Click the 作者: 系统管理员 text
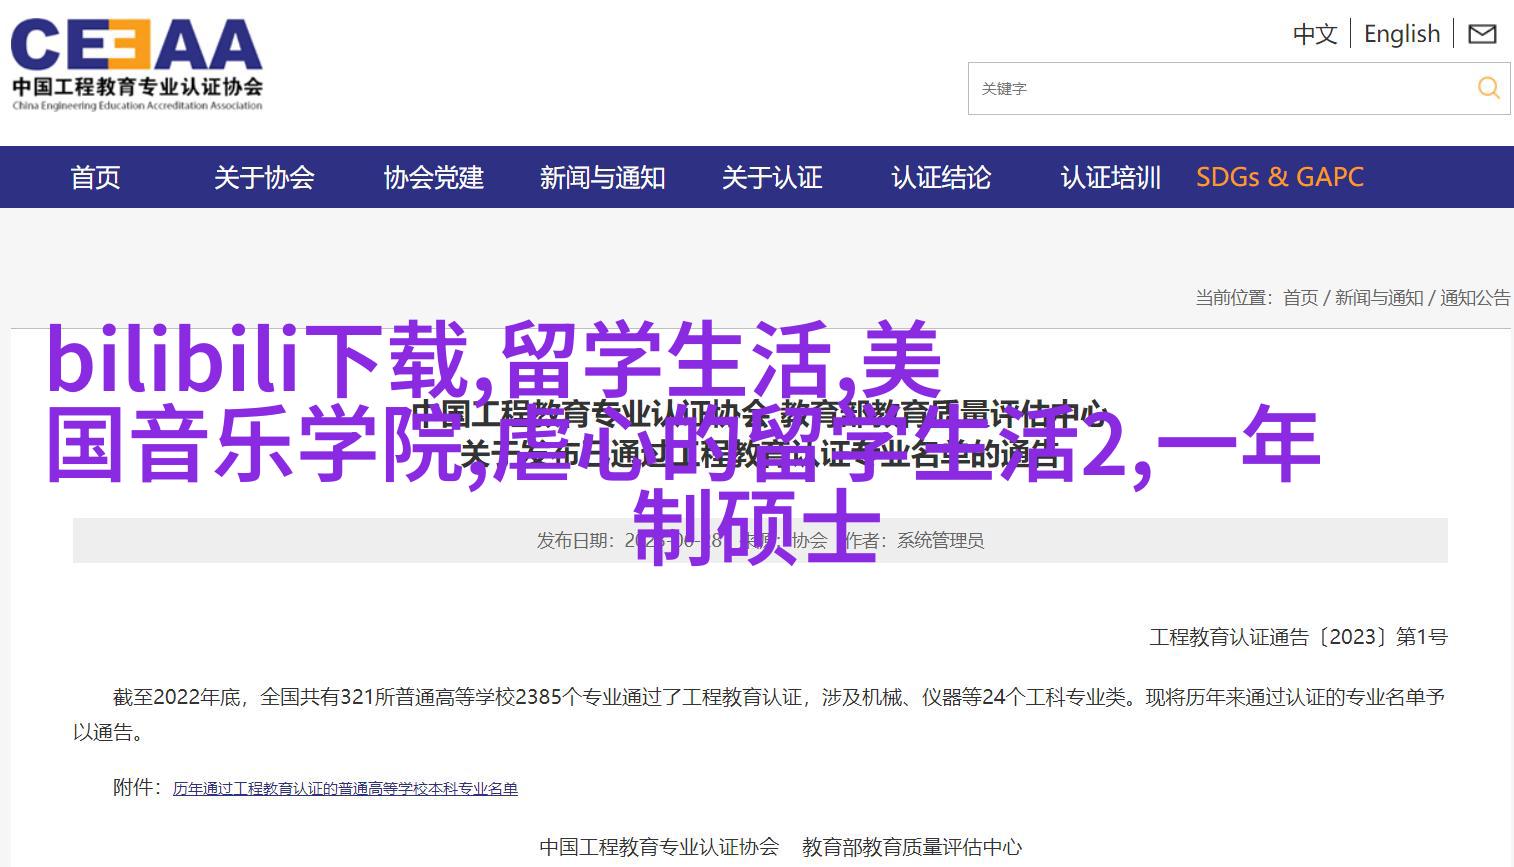Screen dimensions: 1514x867 tap(914, 540)
